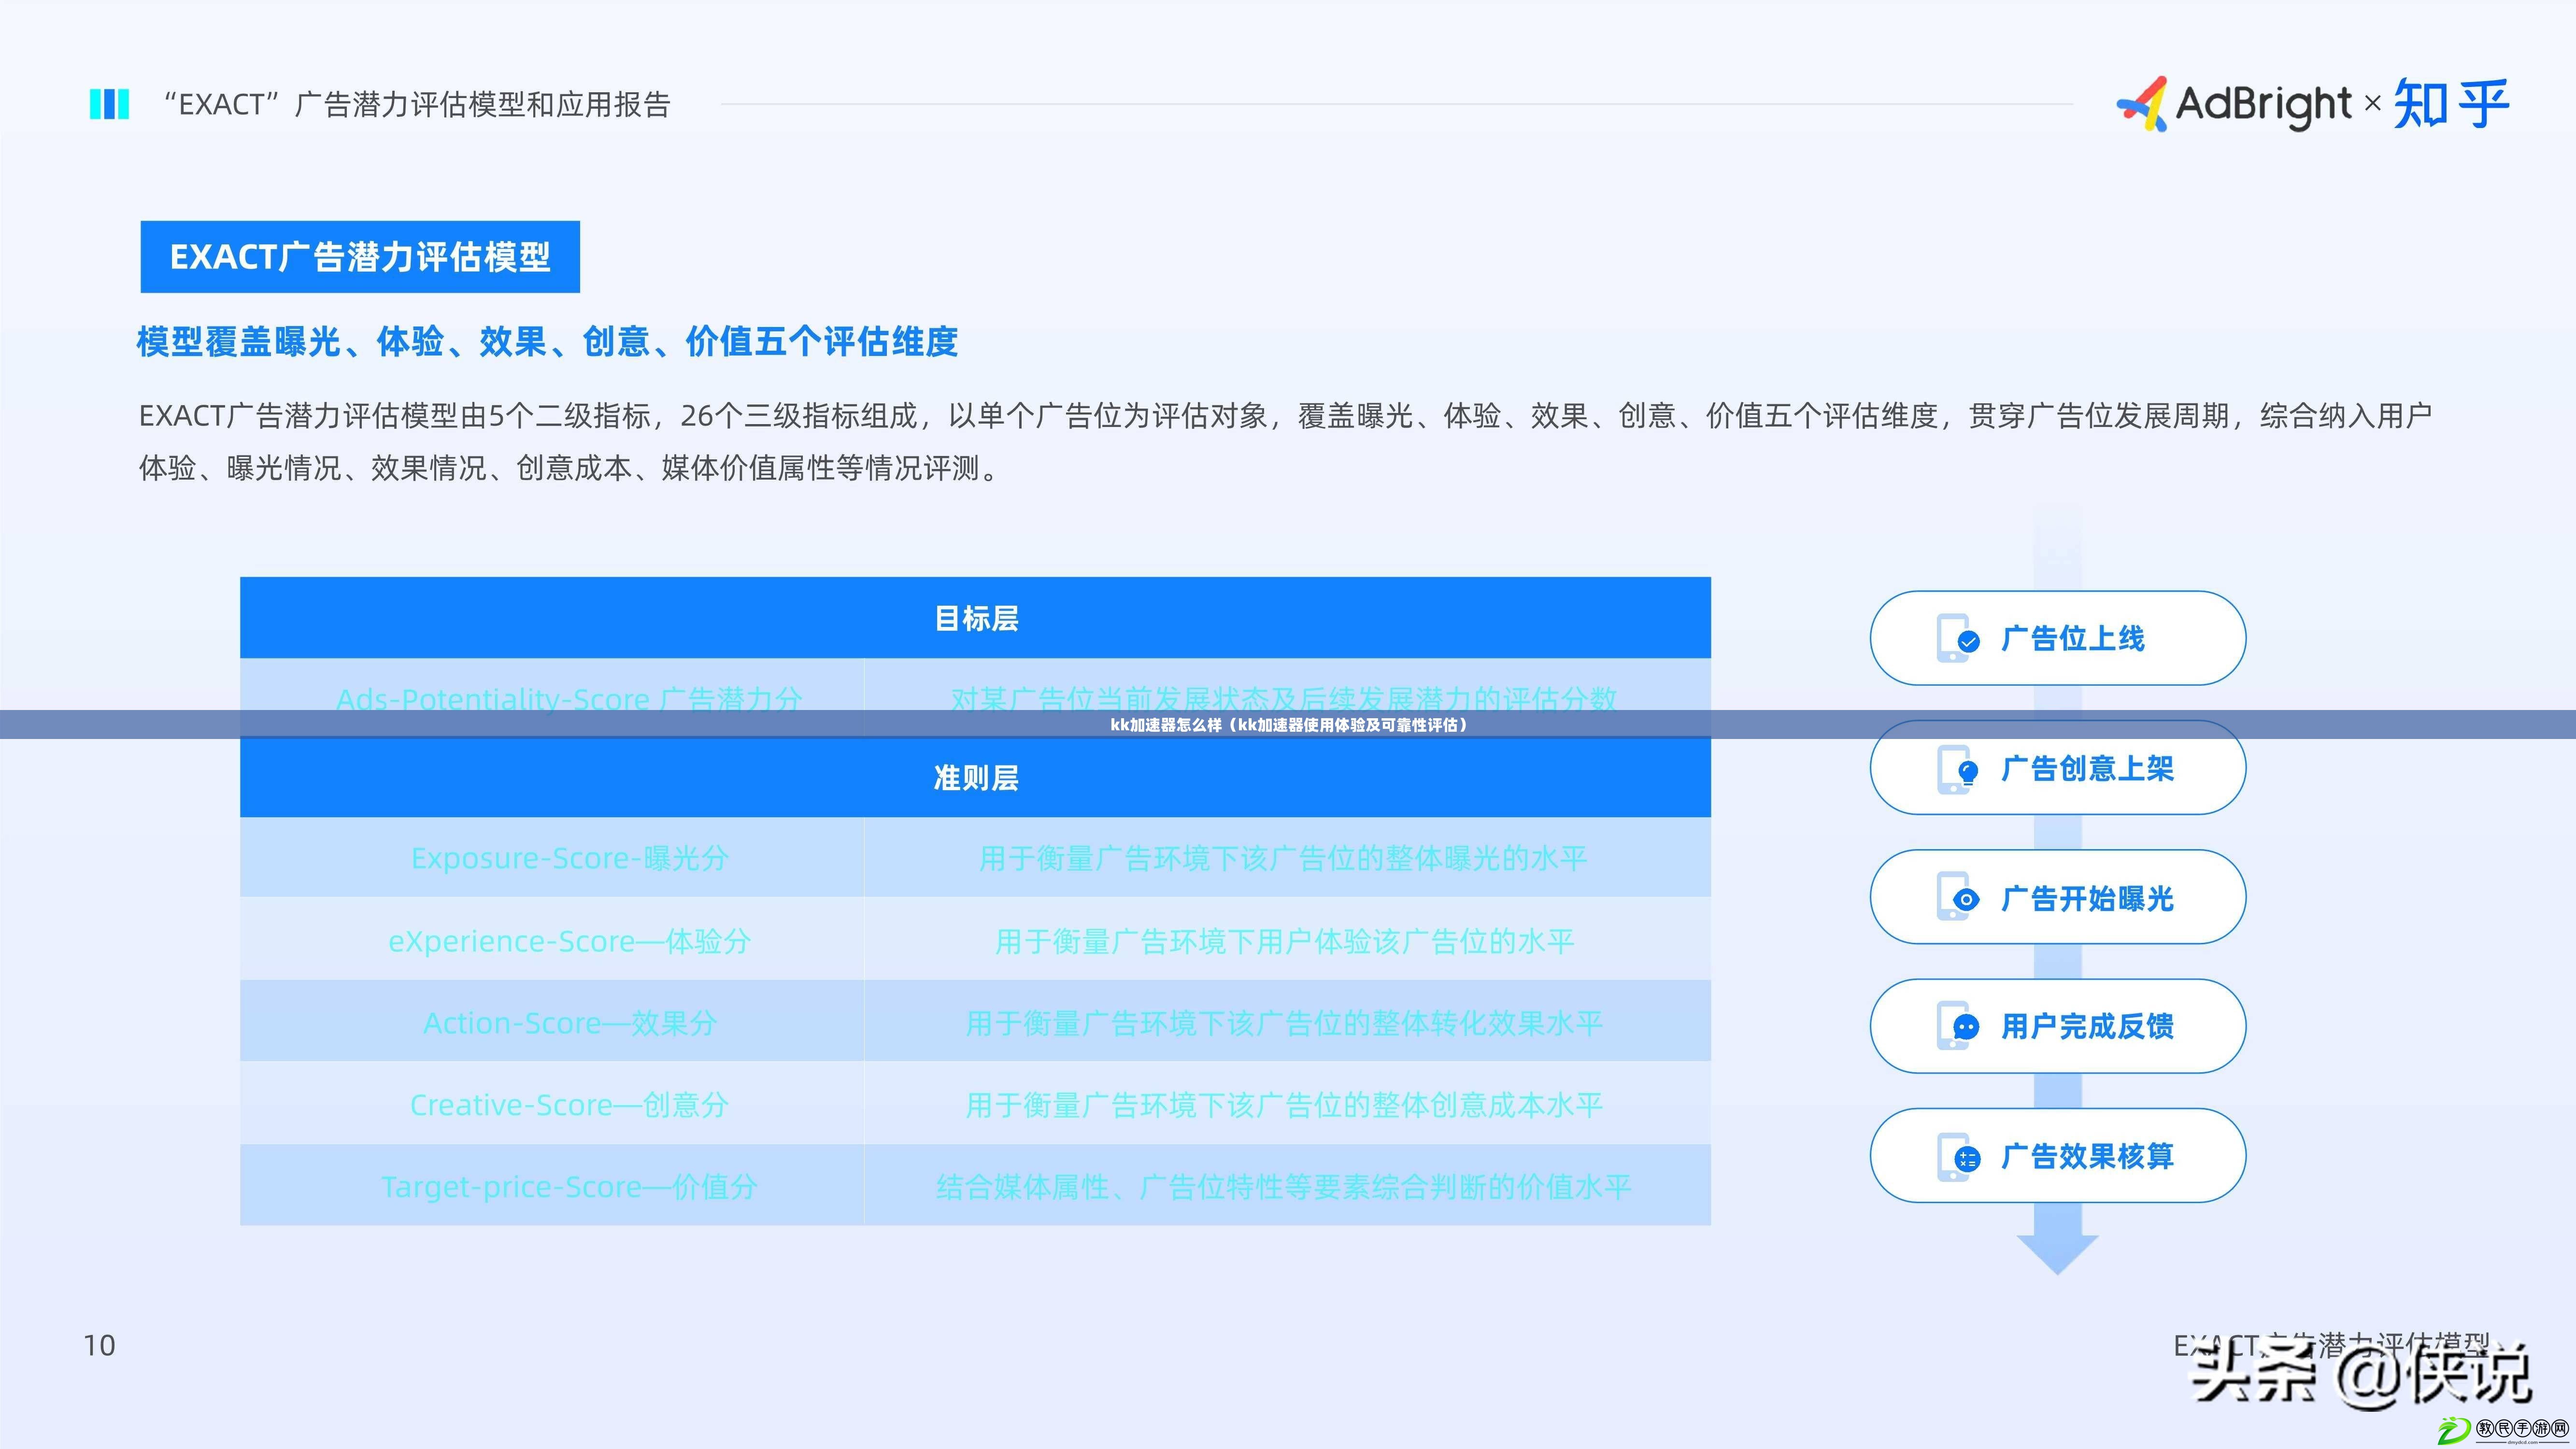This screenshot has width=2576, height=1449.
Task: Click the EXACT广告潜力评估模型 blue title box
Action: [360, 257]
